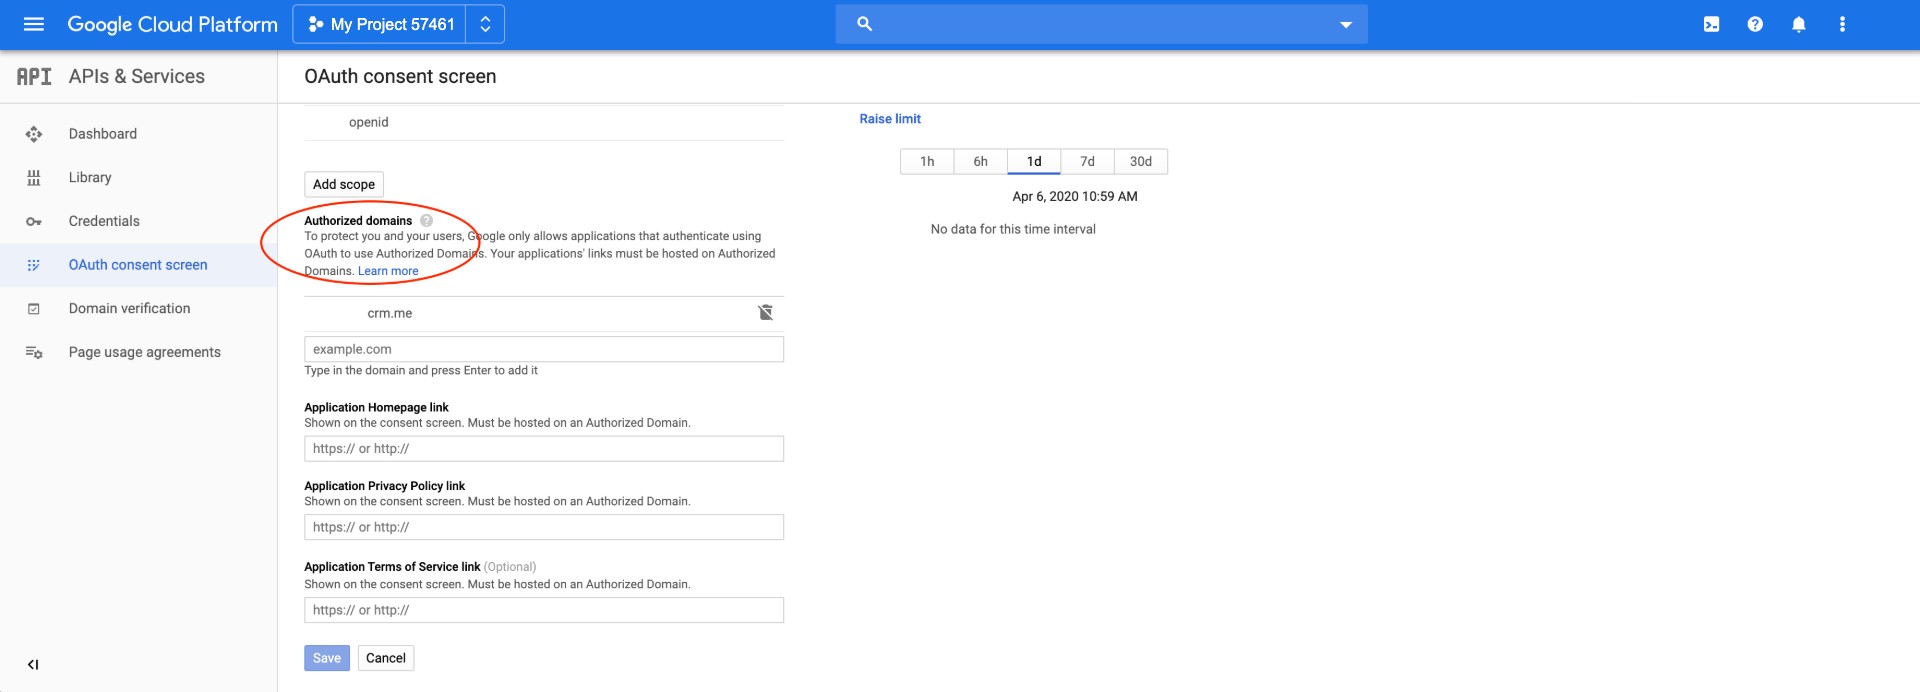The image size is (1920, 692).
Task: Click the Library sidebar icon
Action: (34, 178)
